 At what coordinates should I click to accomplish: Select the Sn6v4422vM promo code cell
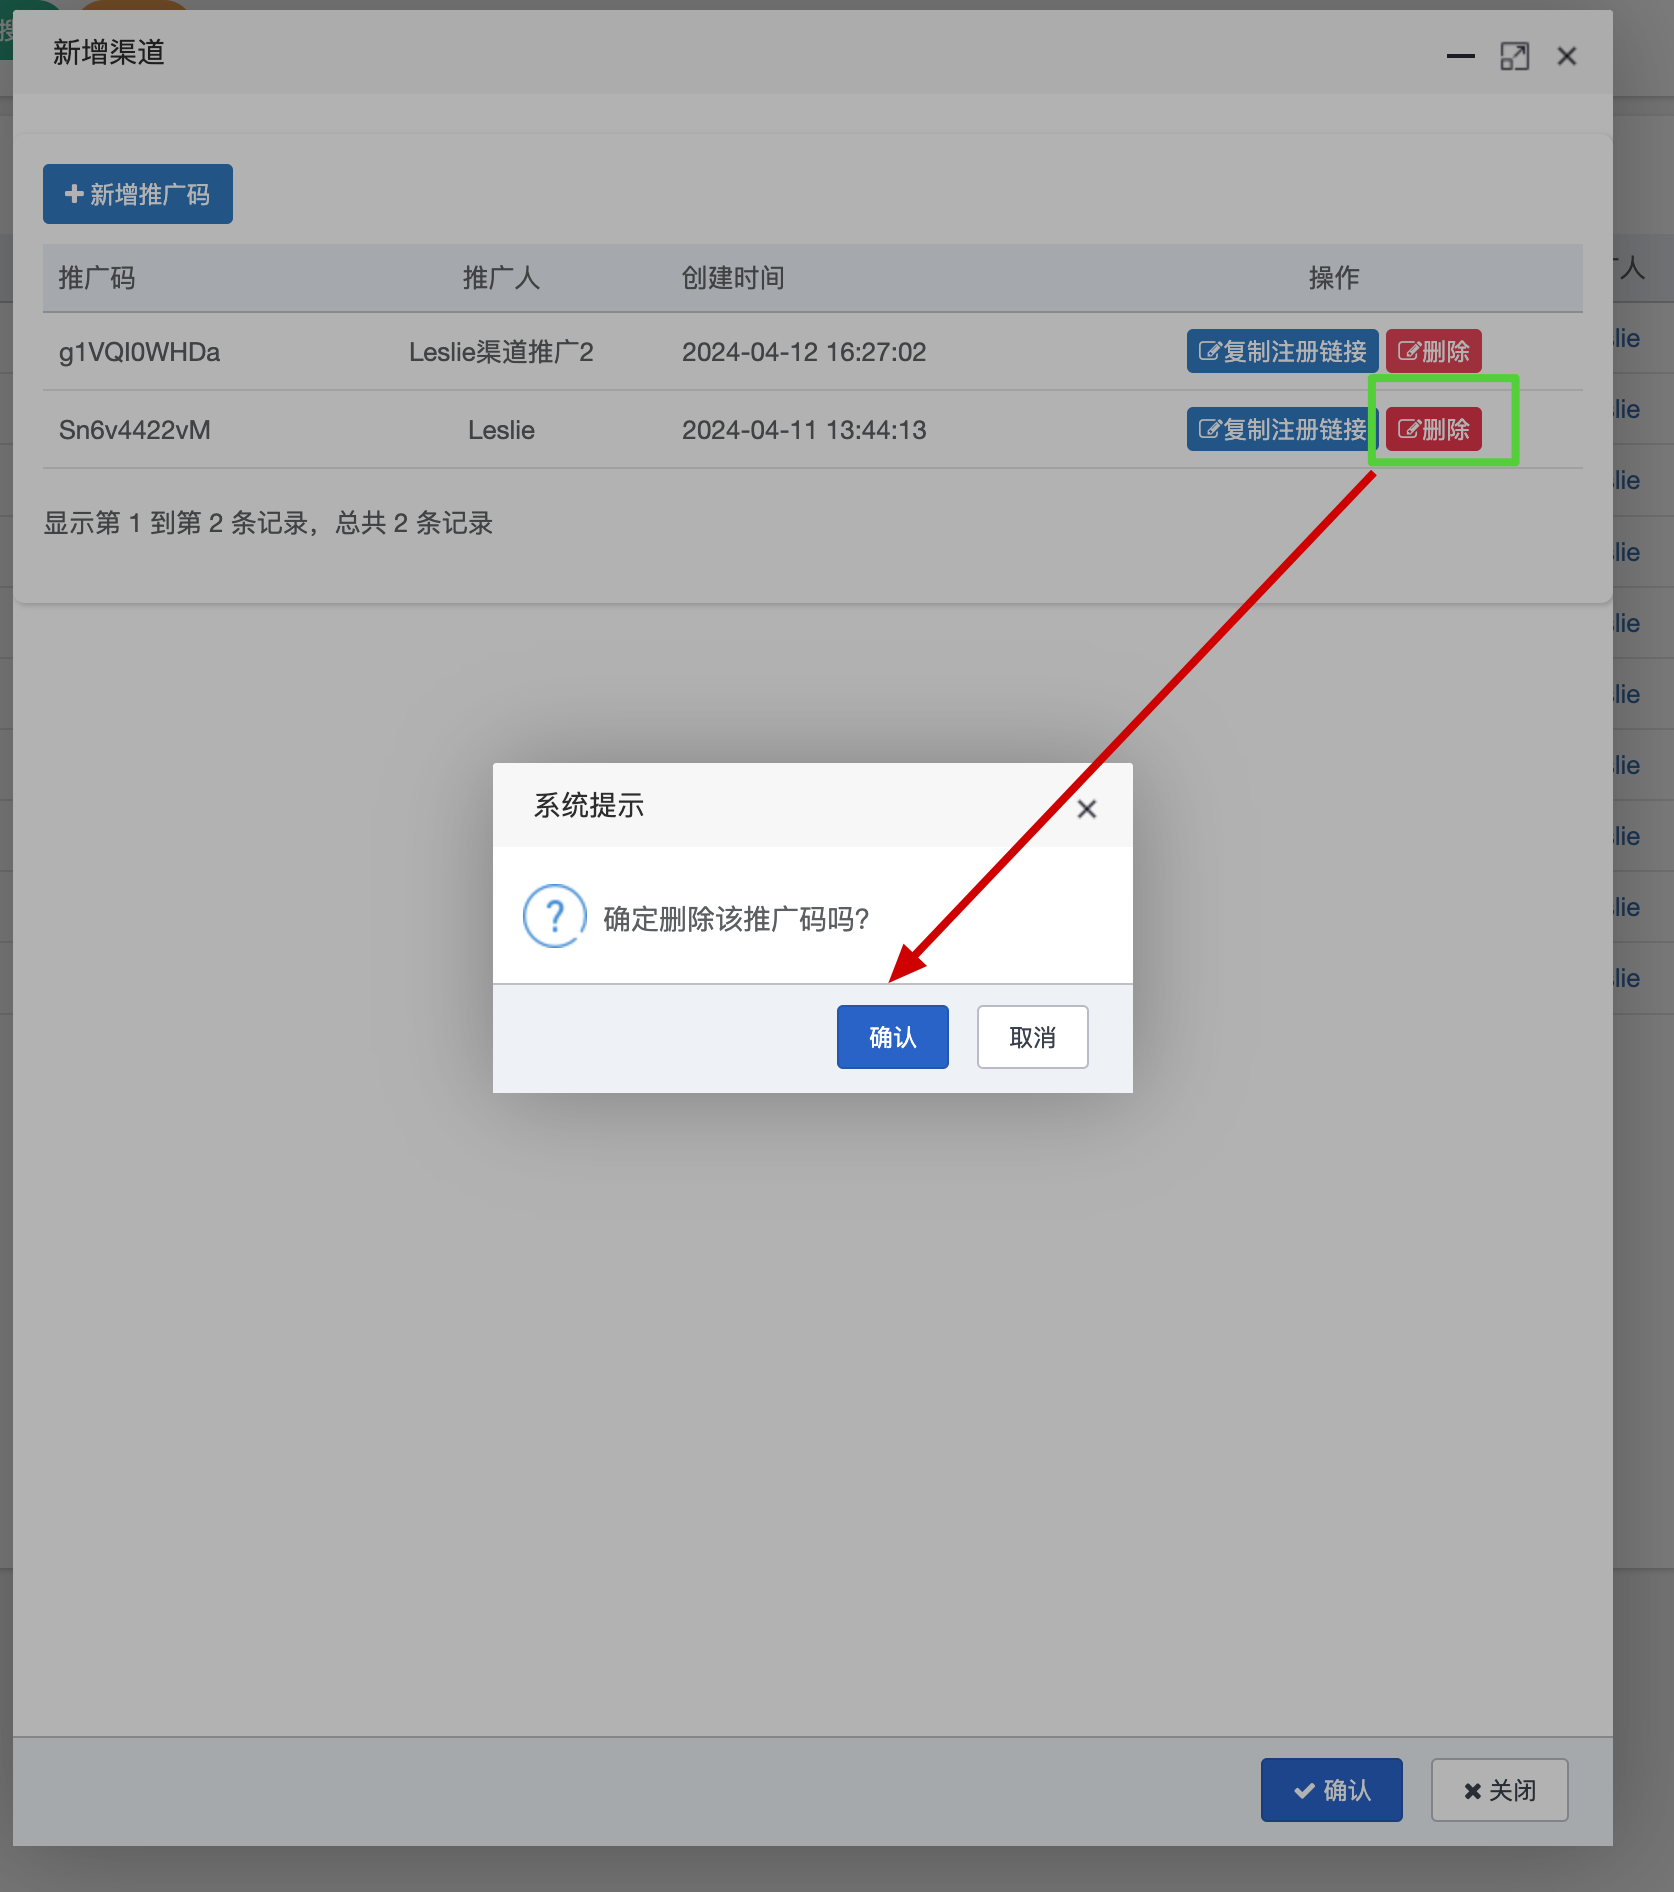click(135, 430)
